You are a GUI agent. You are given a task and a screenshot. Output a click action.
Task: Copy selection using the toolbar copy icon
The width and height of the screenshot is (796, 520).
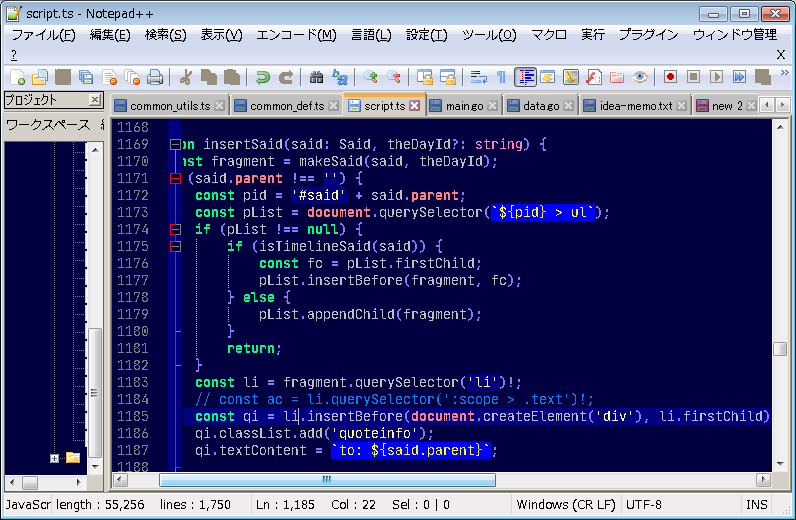click(x=209, y=77)
